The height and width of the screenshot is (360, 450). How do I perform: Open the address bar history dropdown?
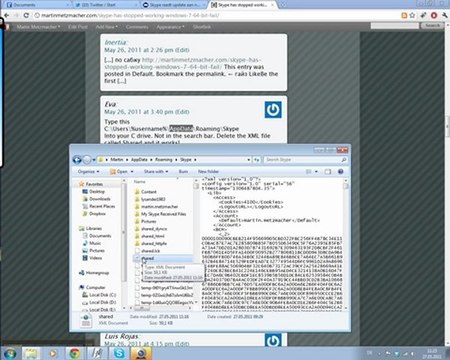click(249, 160)
